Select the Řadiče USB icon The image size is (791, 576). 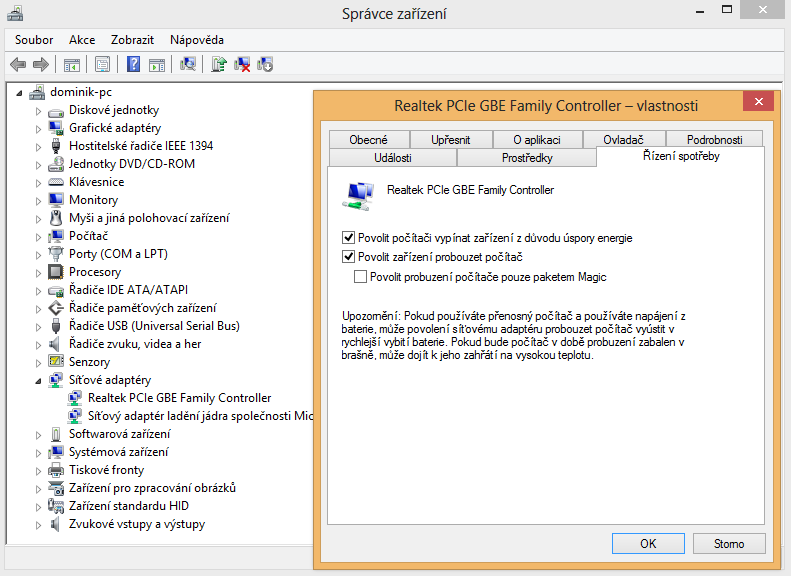[x=56, y=326]
